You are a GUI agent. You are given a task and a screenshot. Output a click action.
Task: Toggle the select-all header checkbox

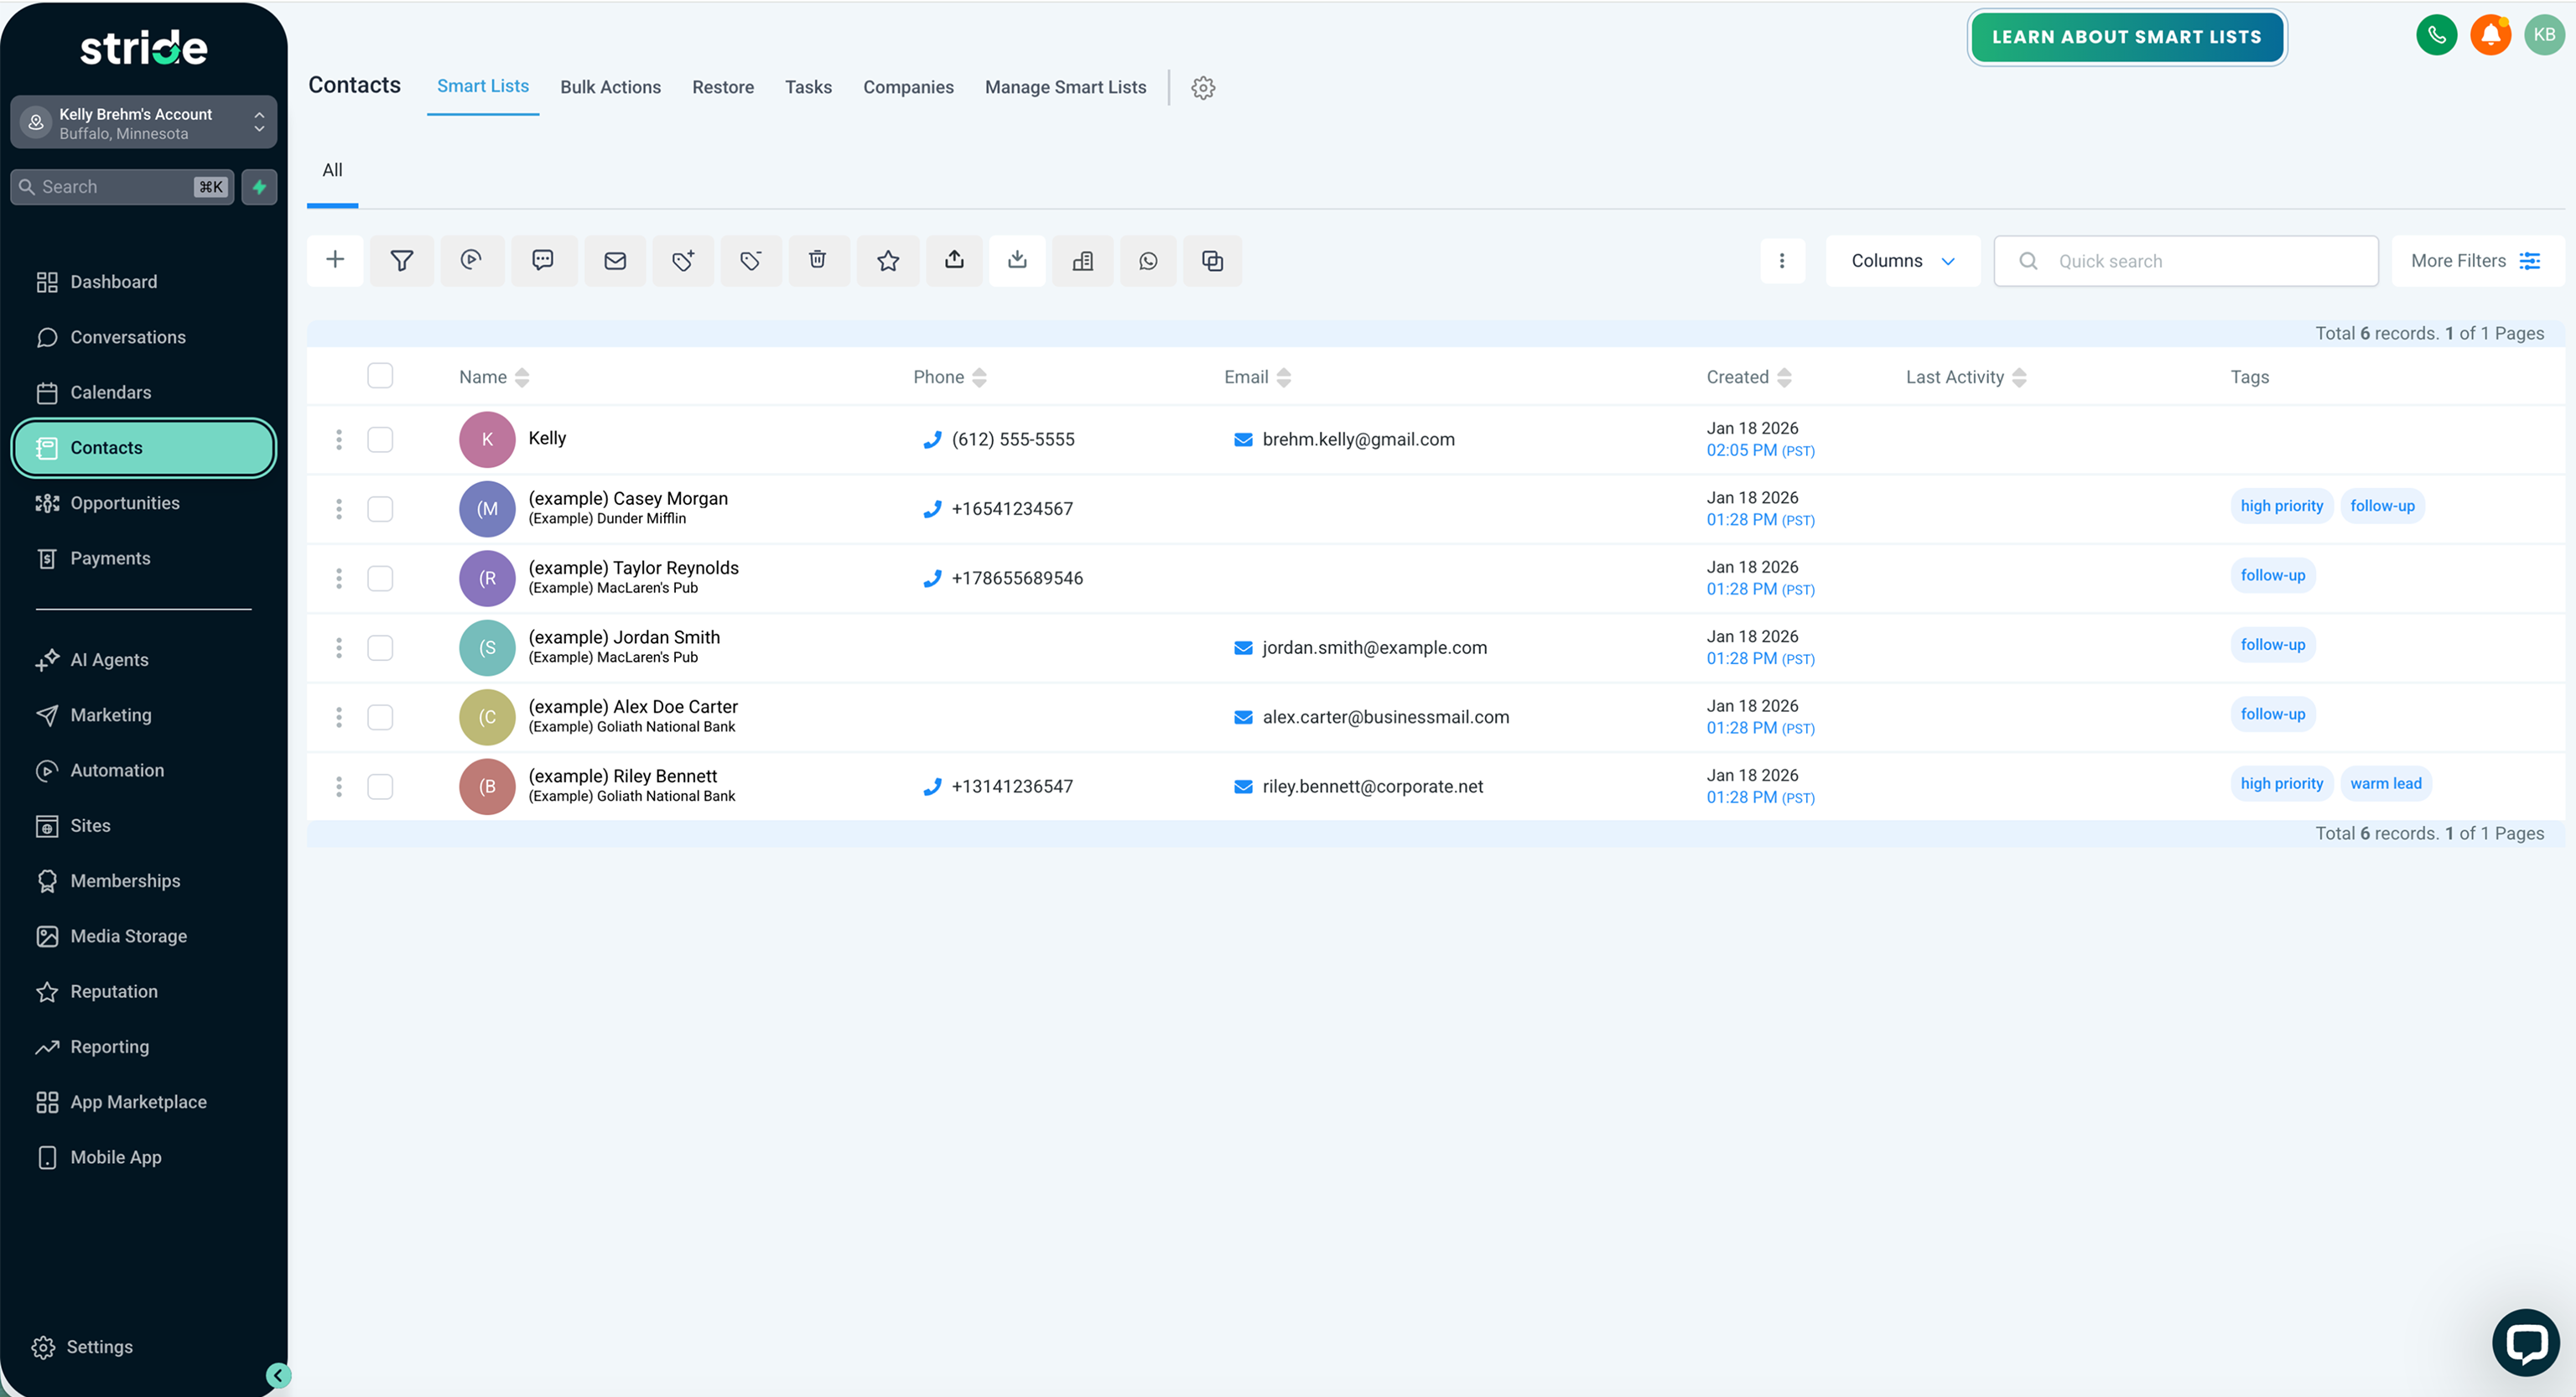[x=380, y=375]
